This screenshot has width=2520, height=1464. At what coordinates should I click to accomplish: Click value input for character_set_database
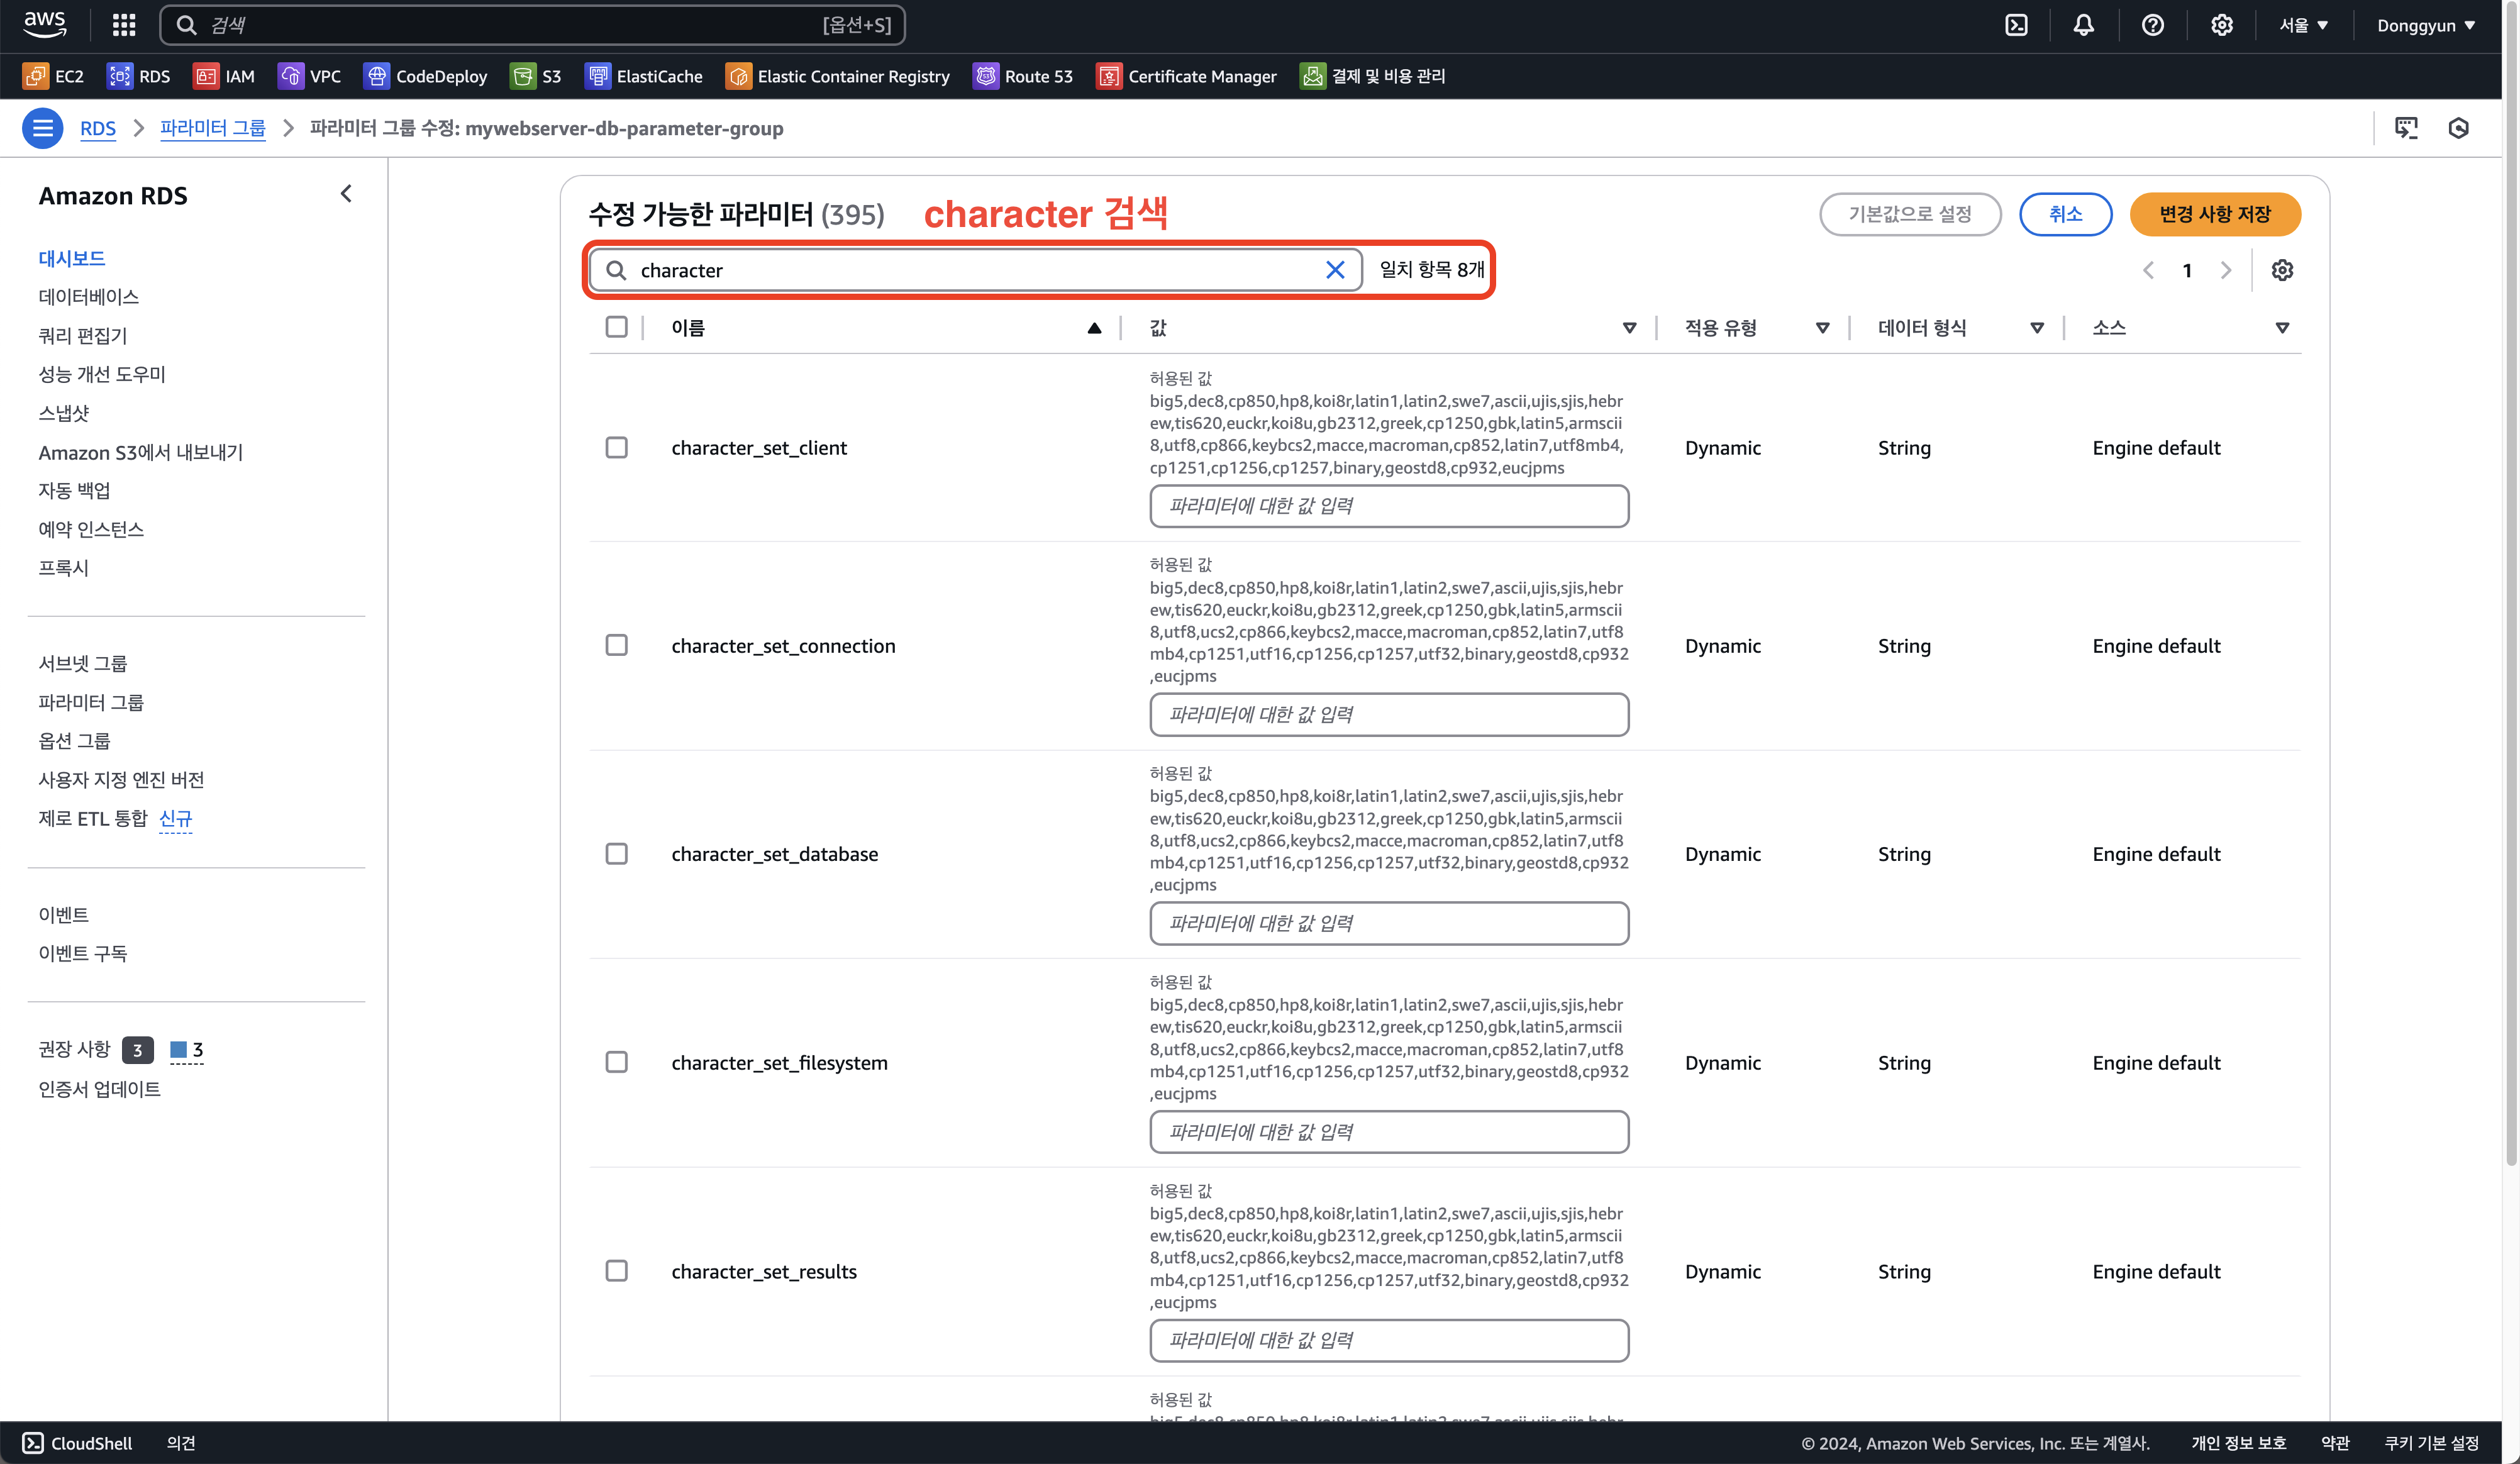pos(1389,923)
